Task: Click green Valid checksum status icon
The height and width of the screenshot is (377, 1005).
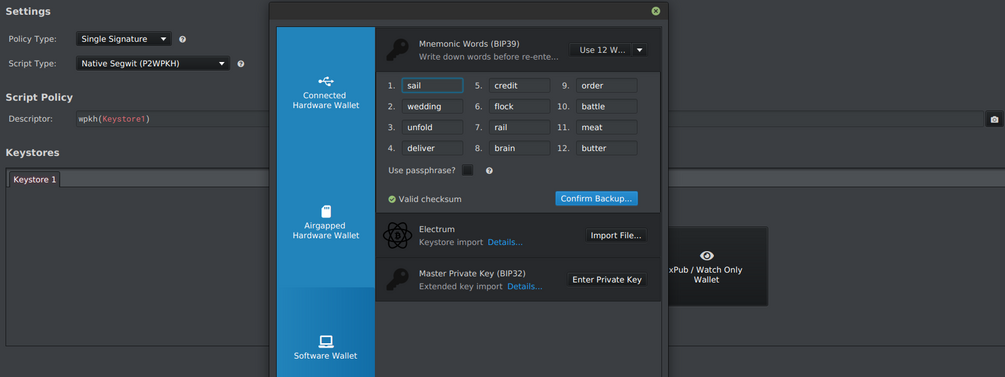Action: click(x=392, y=199)
